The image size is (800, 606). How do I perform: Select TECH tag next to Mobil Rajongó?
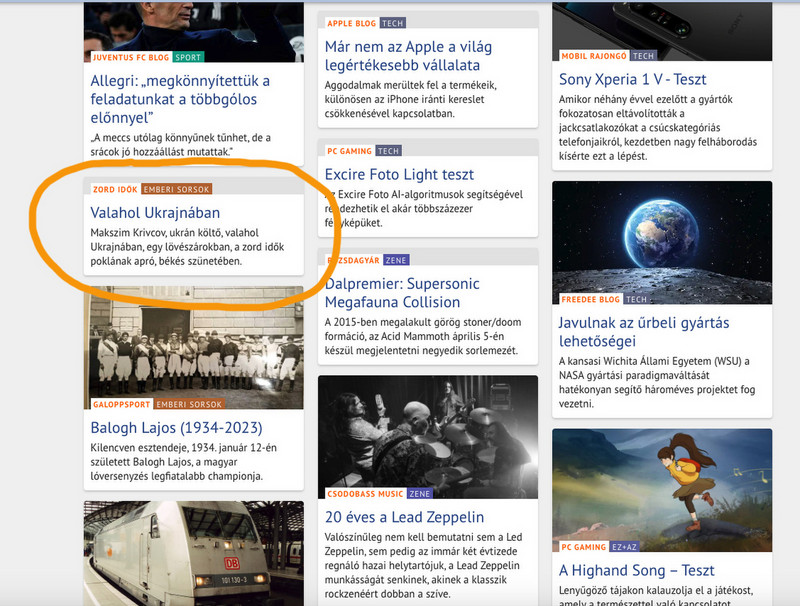click(643, 56)
